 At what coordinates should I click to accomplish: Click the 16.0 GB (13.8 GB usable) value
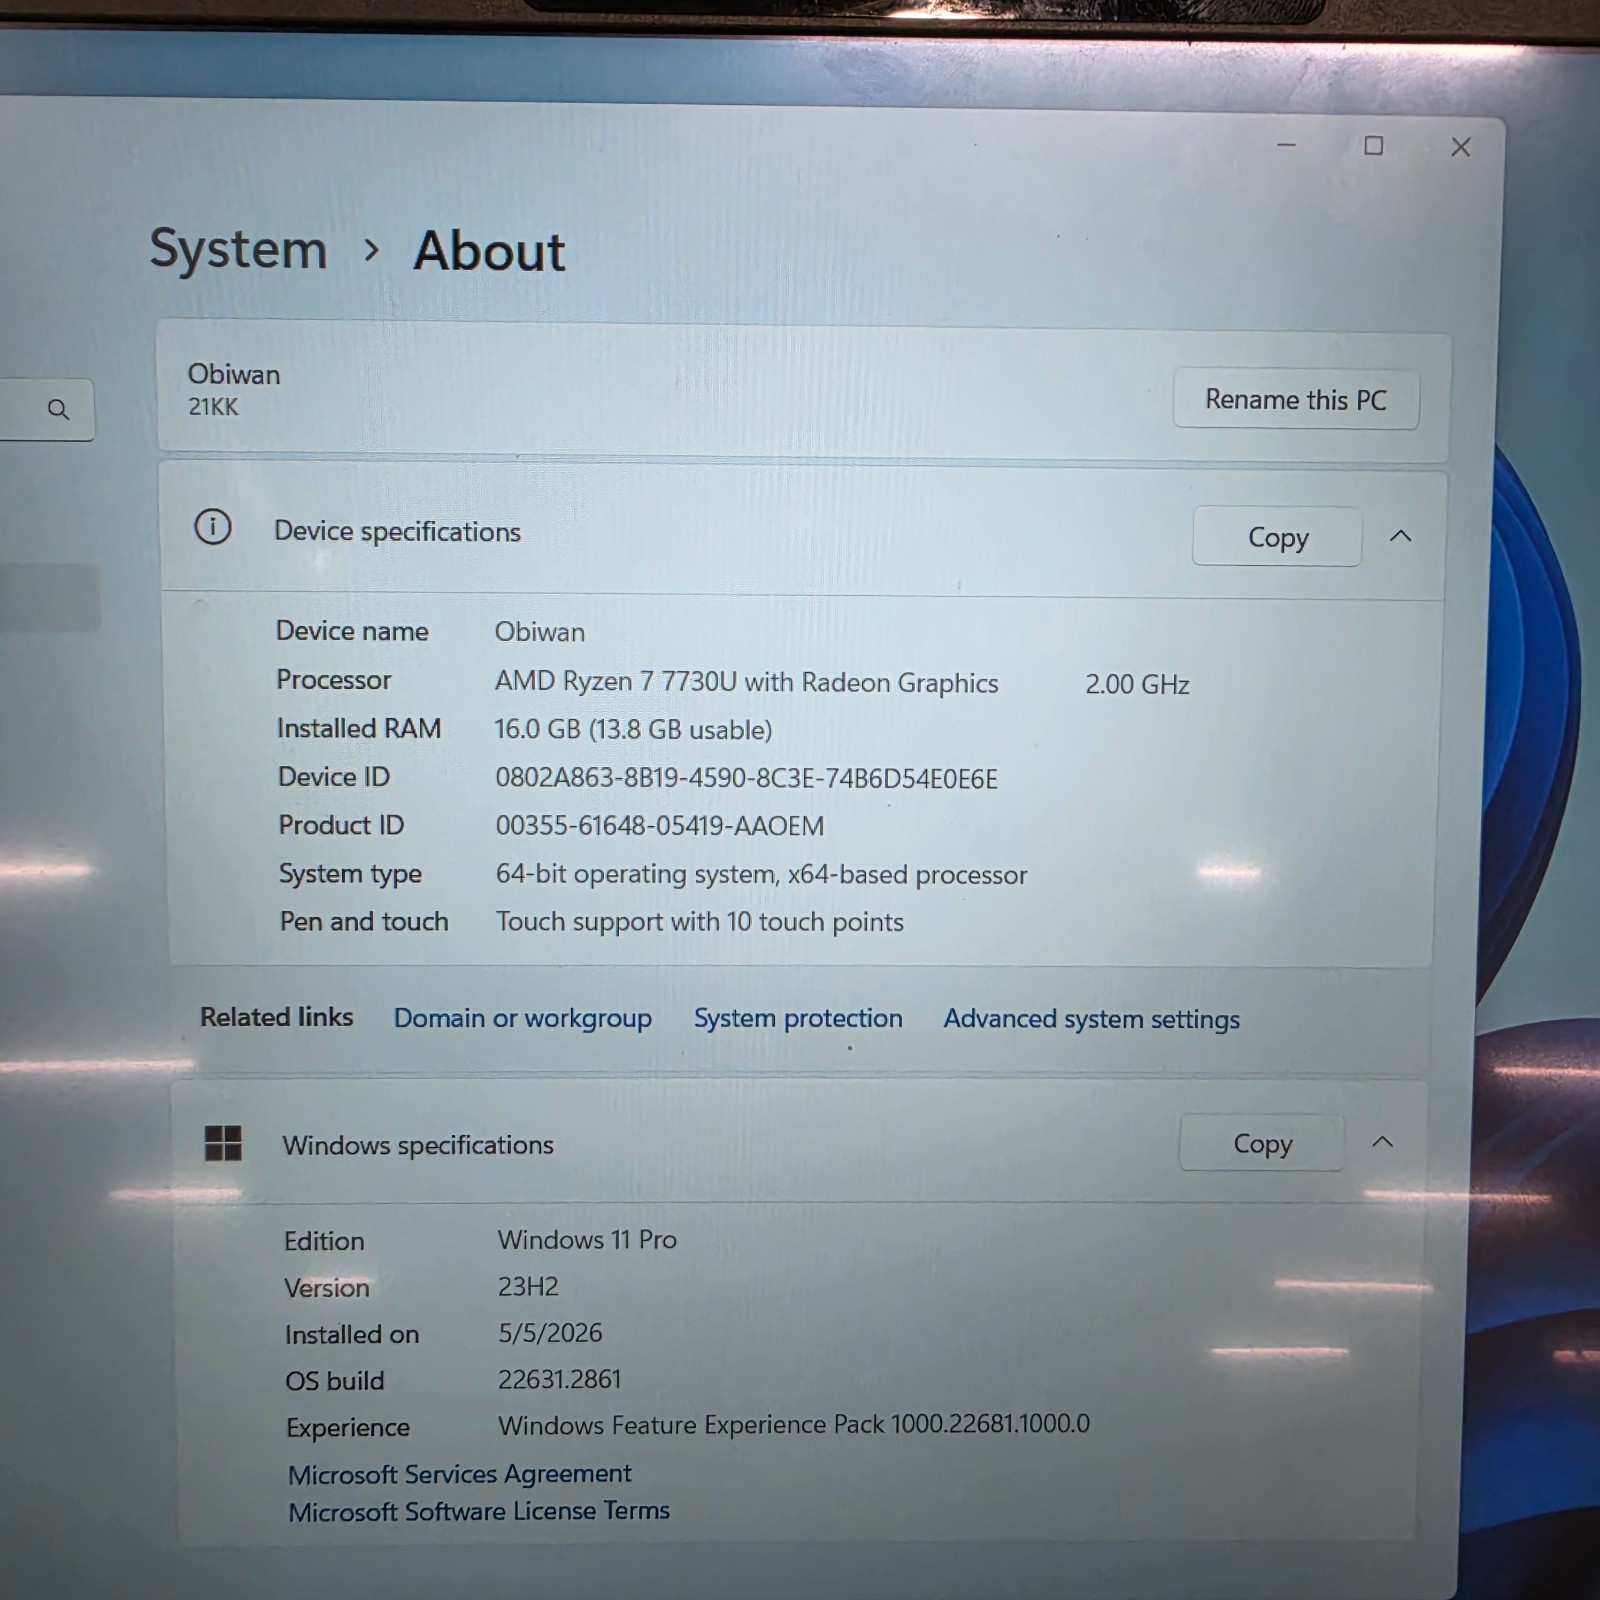633,729
